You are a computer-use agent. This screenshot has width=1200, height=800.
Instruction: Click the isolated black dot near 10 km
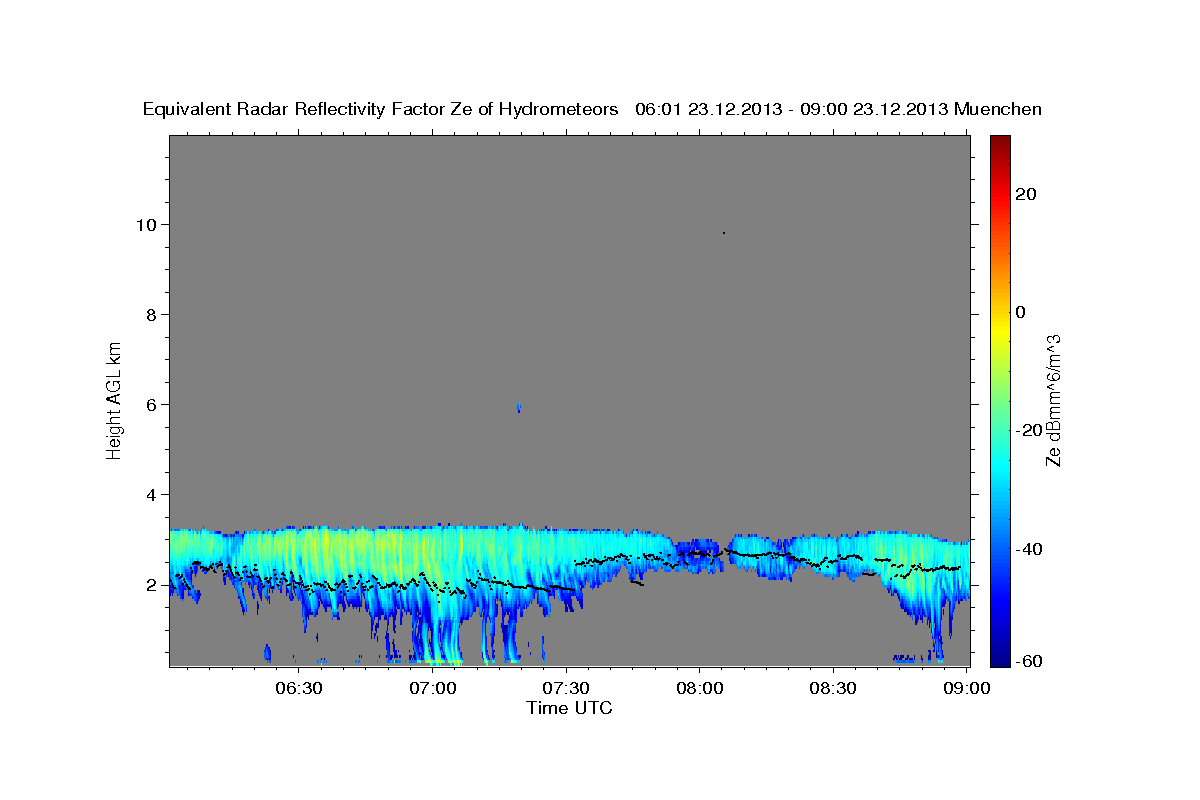click(x=723, y=233)
